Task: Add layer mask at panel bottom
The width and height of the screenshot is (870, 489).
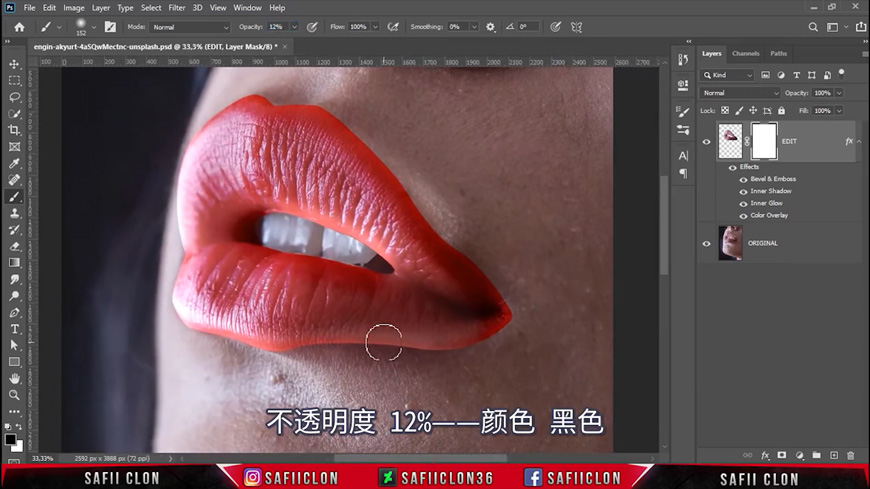Action: 782,456
